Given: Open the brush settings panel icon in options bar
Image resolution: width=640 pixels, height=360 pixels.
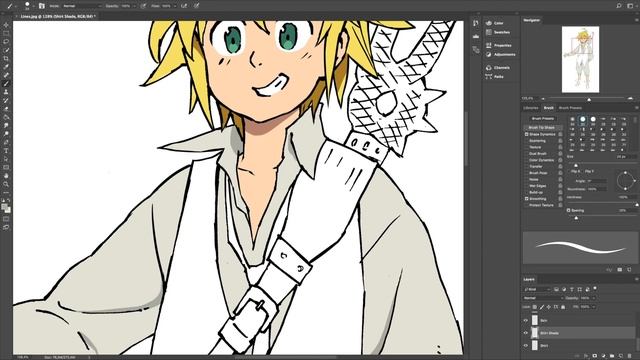Looking at the screenshot, I should [42, 6].
